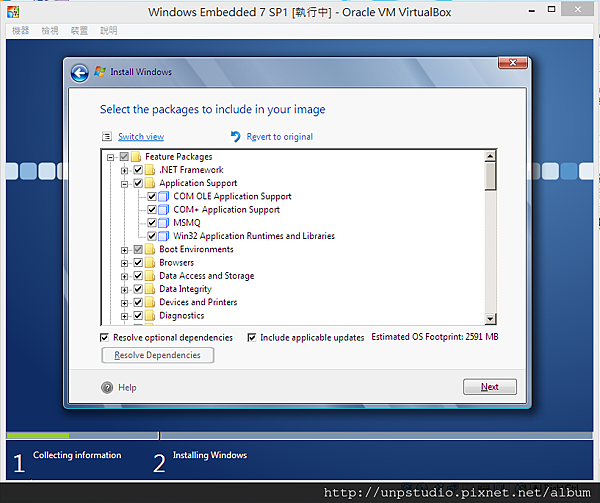This screenshot has width=600, height=503.
Task: Toggle Include applicable updates checkbox
Action: (x=251, y=337)
